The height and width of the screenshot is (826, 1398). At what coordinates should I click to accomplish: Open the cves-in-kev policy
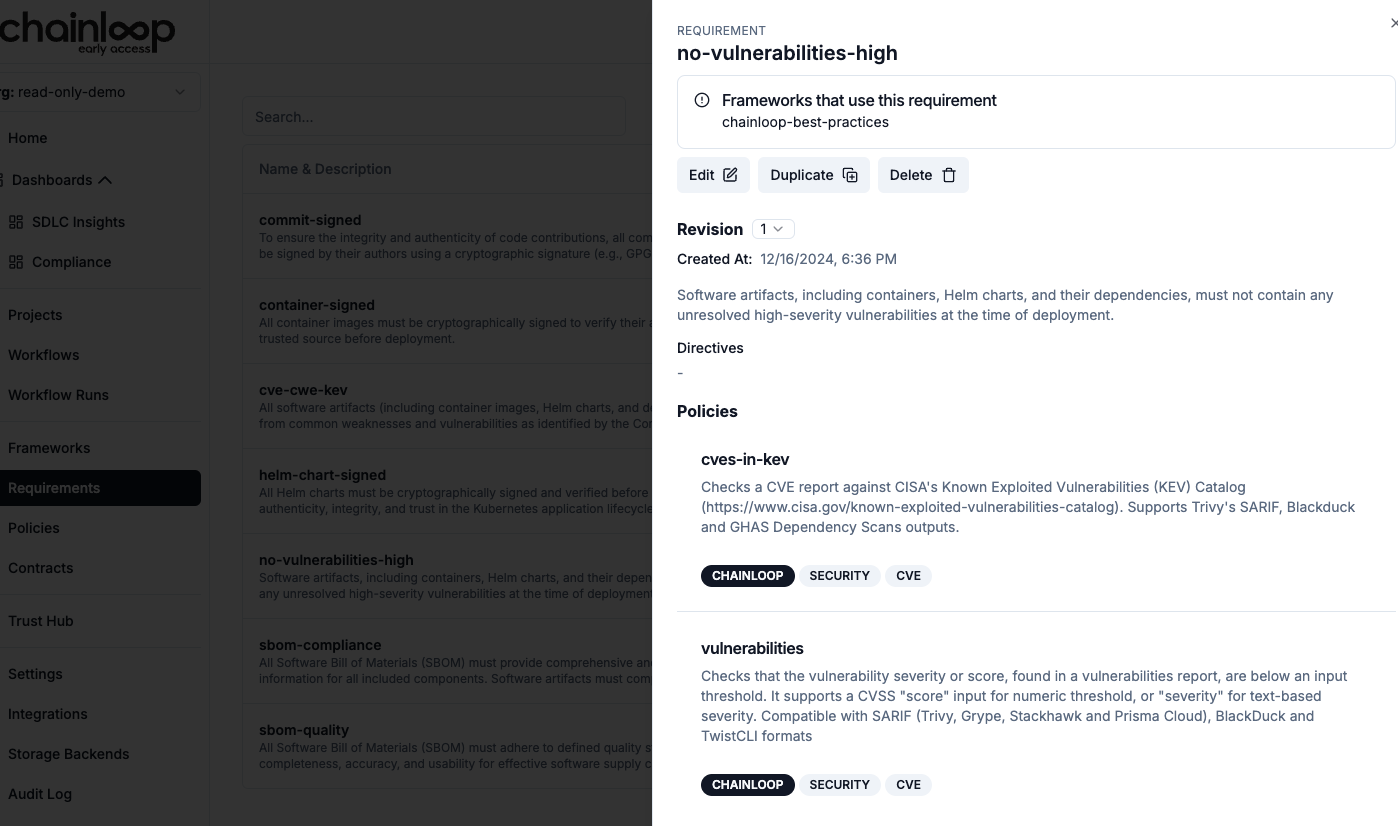(x=745, y=459)
